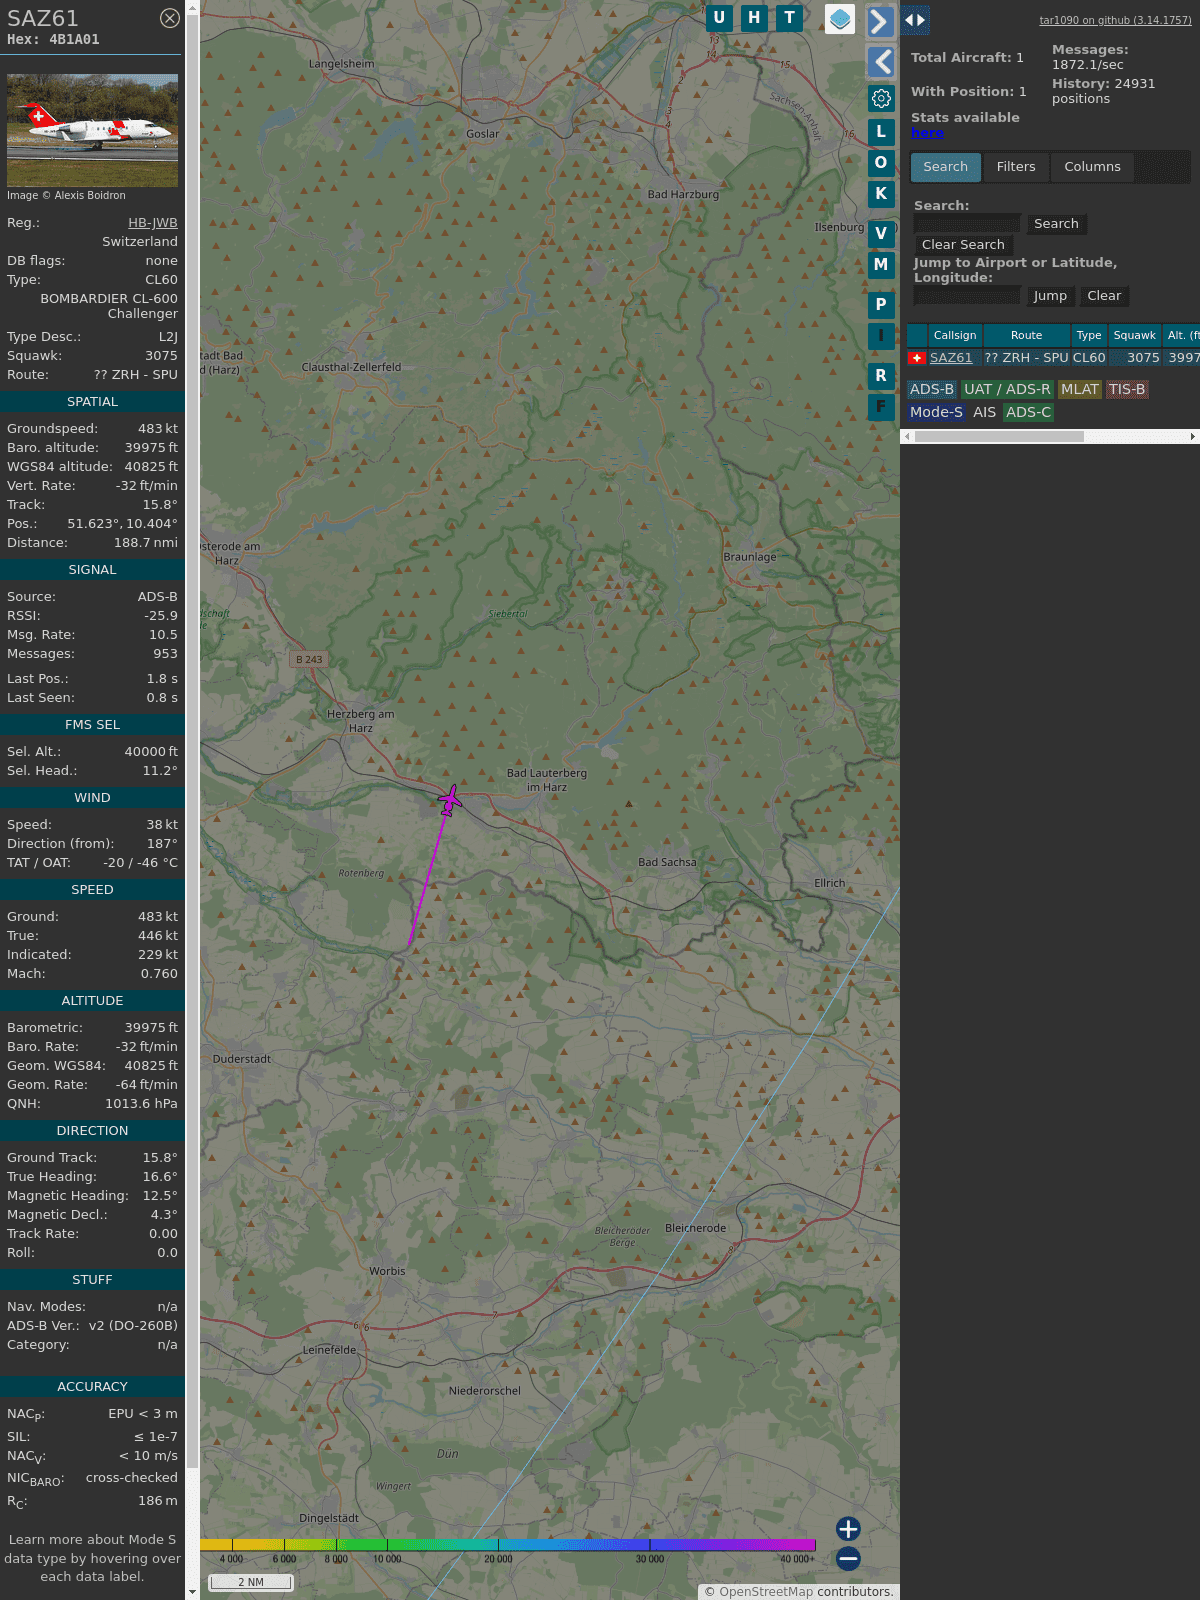
Task: Click the Swiss flag in aircraft row
Action: tap(916, 358)
